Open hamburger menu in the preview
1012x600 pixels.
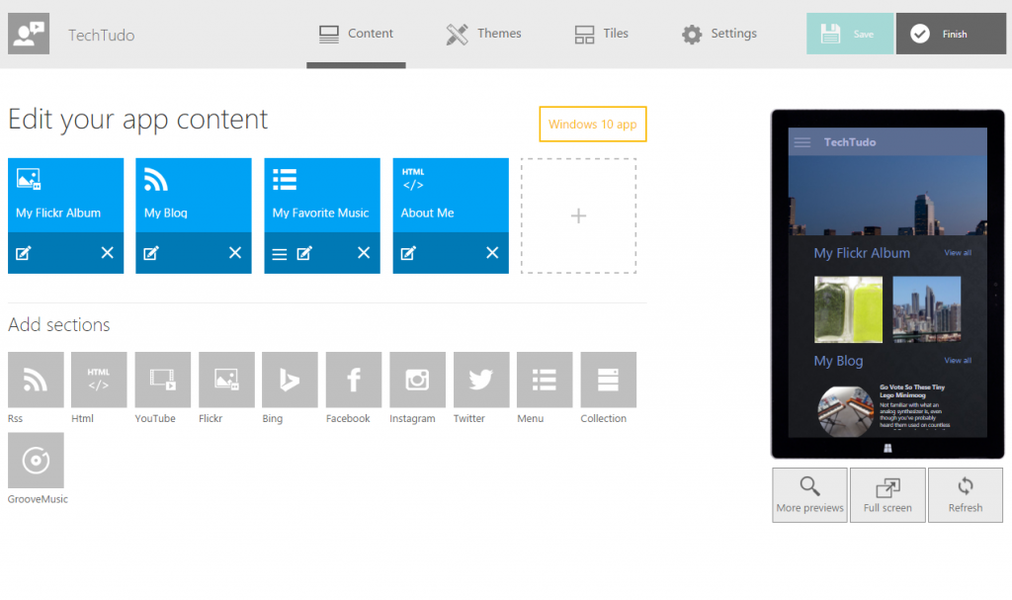pos(802,142)
